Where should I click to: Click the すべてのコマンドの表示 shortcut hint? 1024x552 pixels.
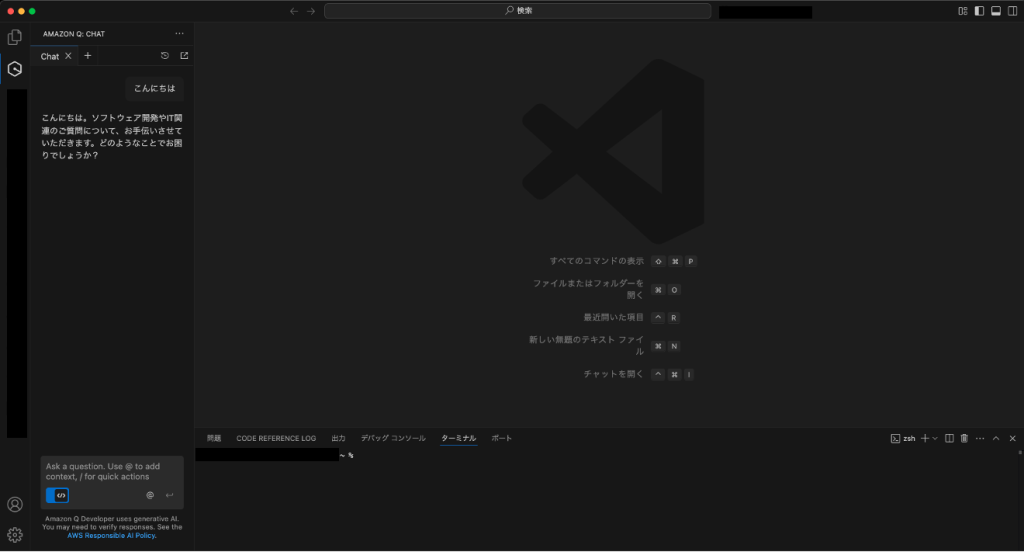596,261
